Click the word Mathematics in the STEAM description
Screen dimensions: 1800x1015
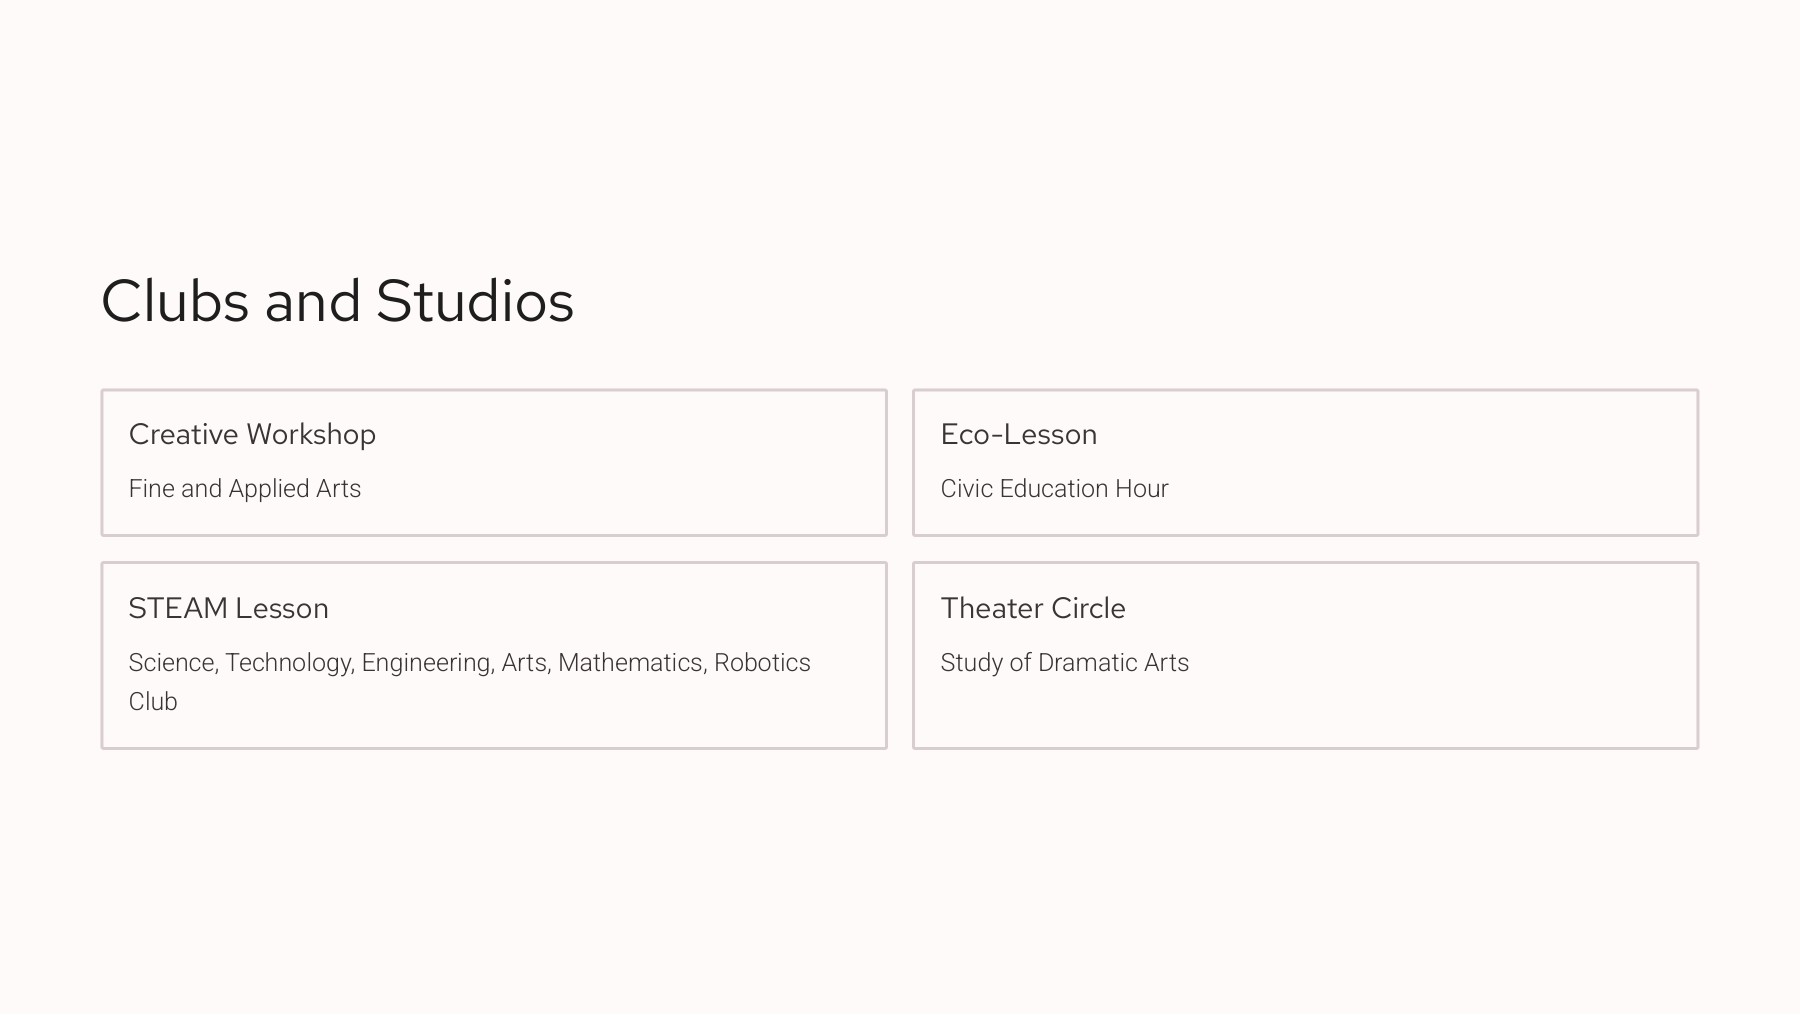630,662
